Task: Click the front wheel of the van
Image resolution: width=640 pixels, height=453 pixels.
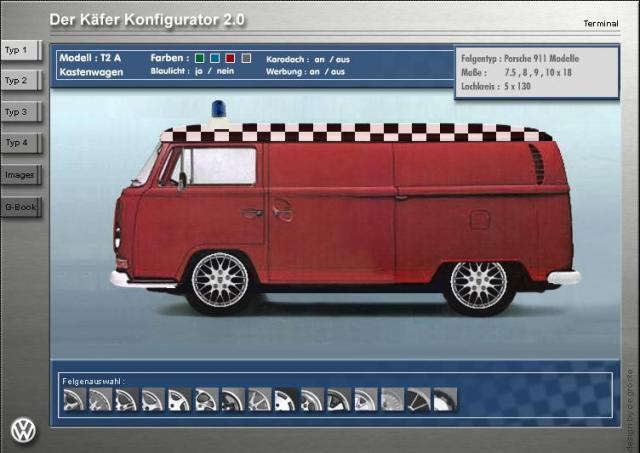Action: coord(220,281)
